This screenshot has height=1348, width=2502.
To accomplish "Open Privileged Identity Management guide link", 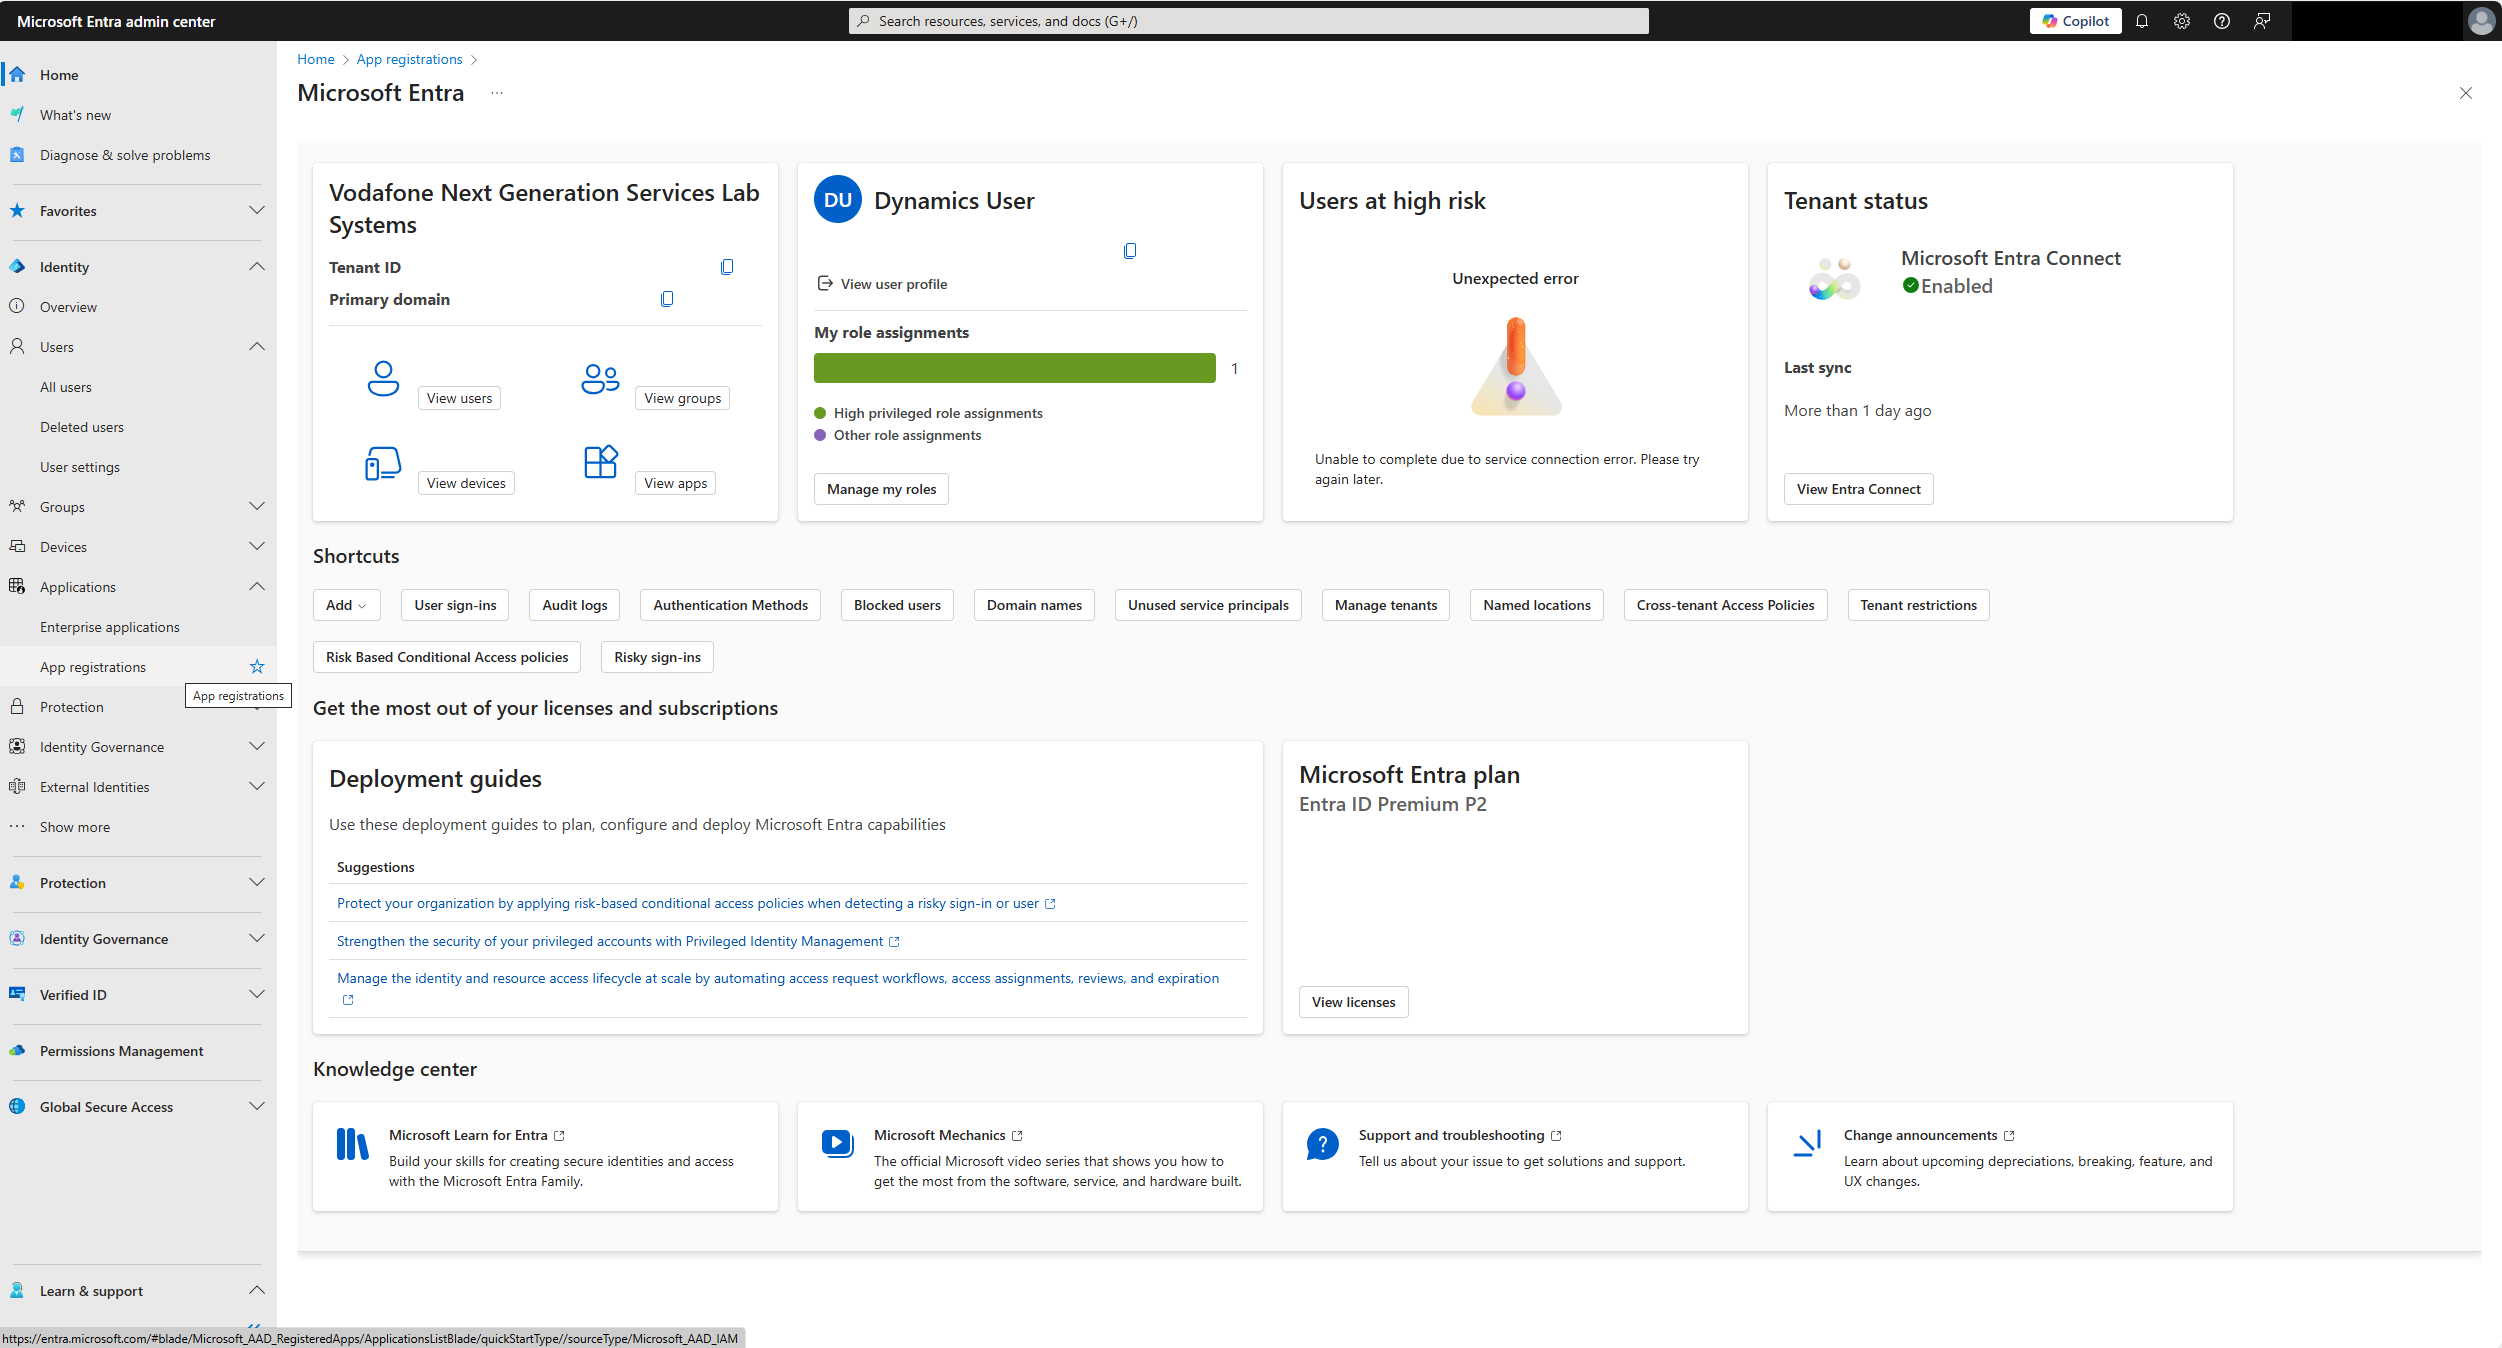I will 610,941.
